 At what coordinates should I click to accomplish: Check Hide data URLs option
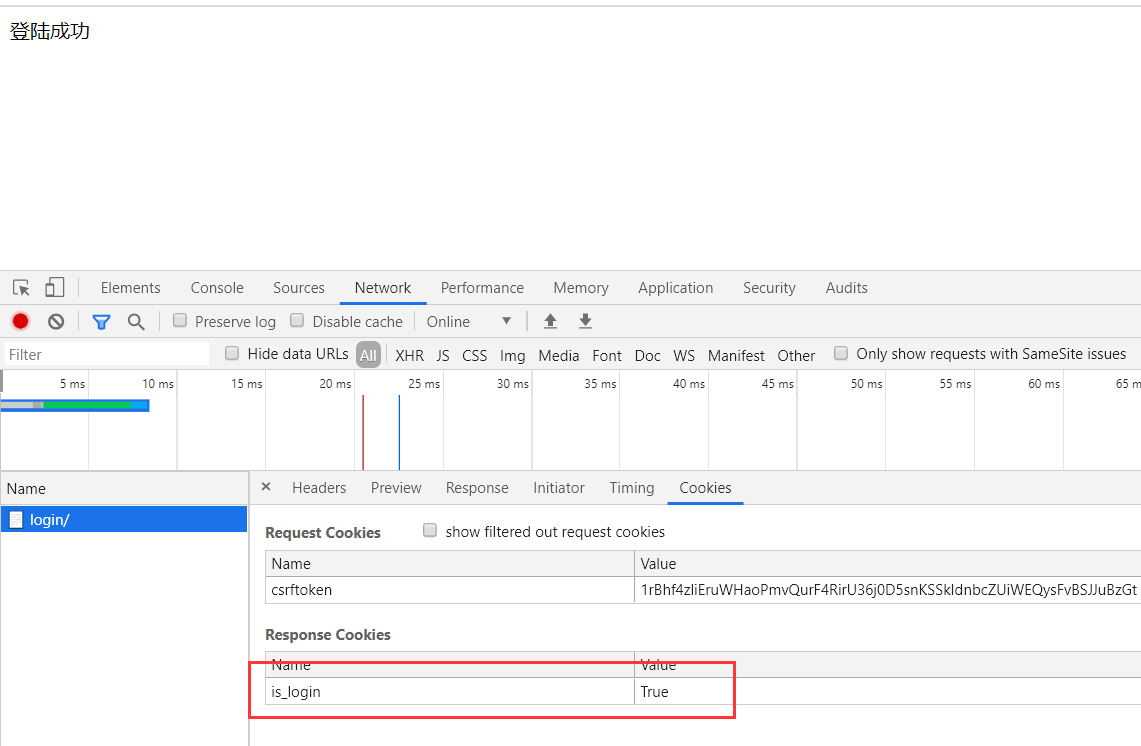tap(232, 353)
